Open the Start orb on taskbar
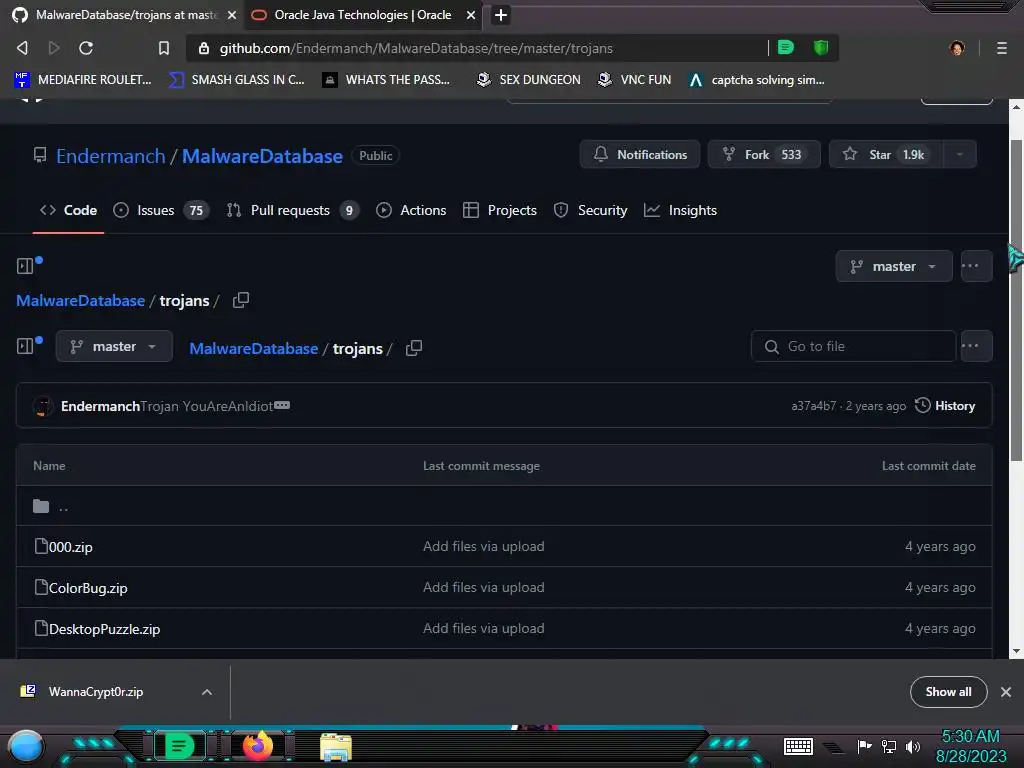This screenshot has height=768, width=1024. pyautogui.click(x=26, y=746)
